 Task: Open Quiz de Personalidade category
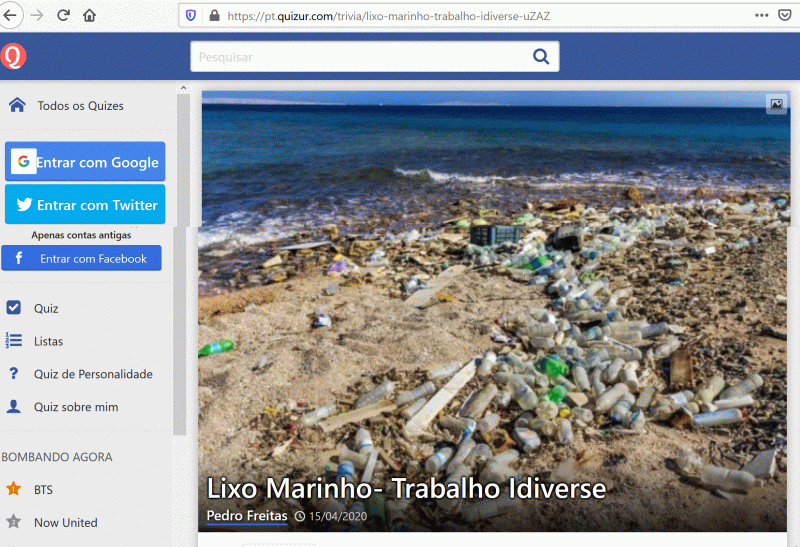pyautogui.click(x=93, y=374)
